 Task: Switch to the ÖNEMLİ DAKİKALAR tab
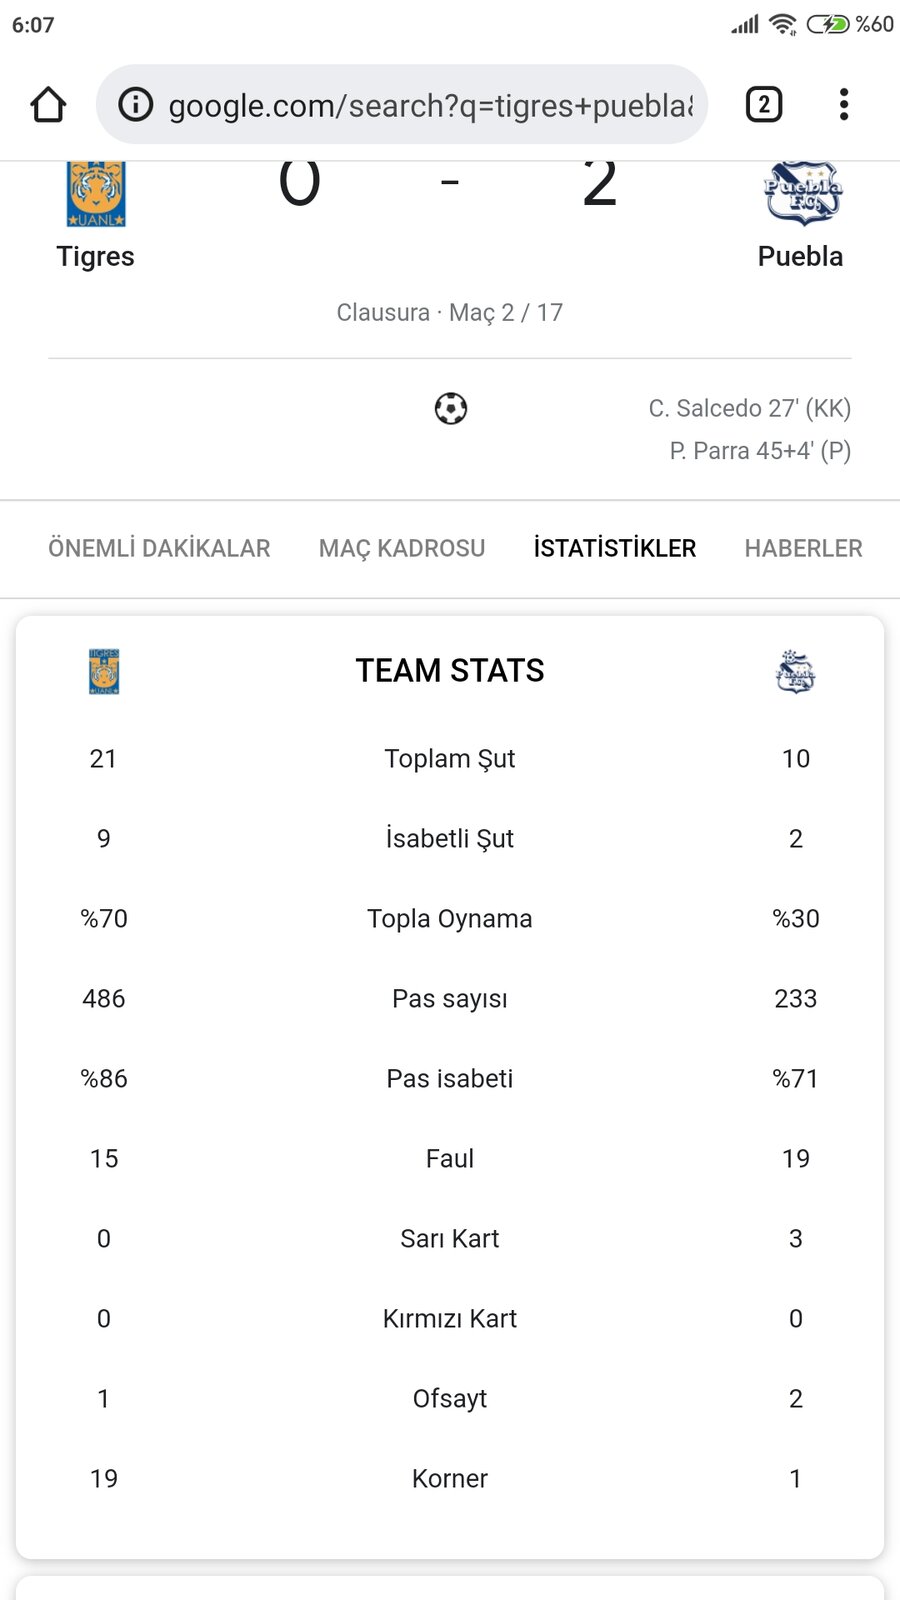pyautogui.click(x=159, y=548)
